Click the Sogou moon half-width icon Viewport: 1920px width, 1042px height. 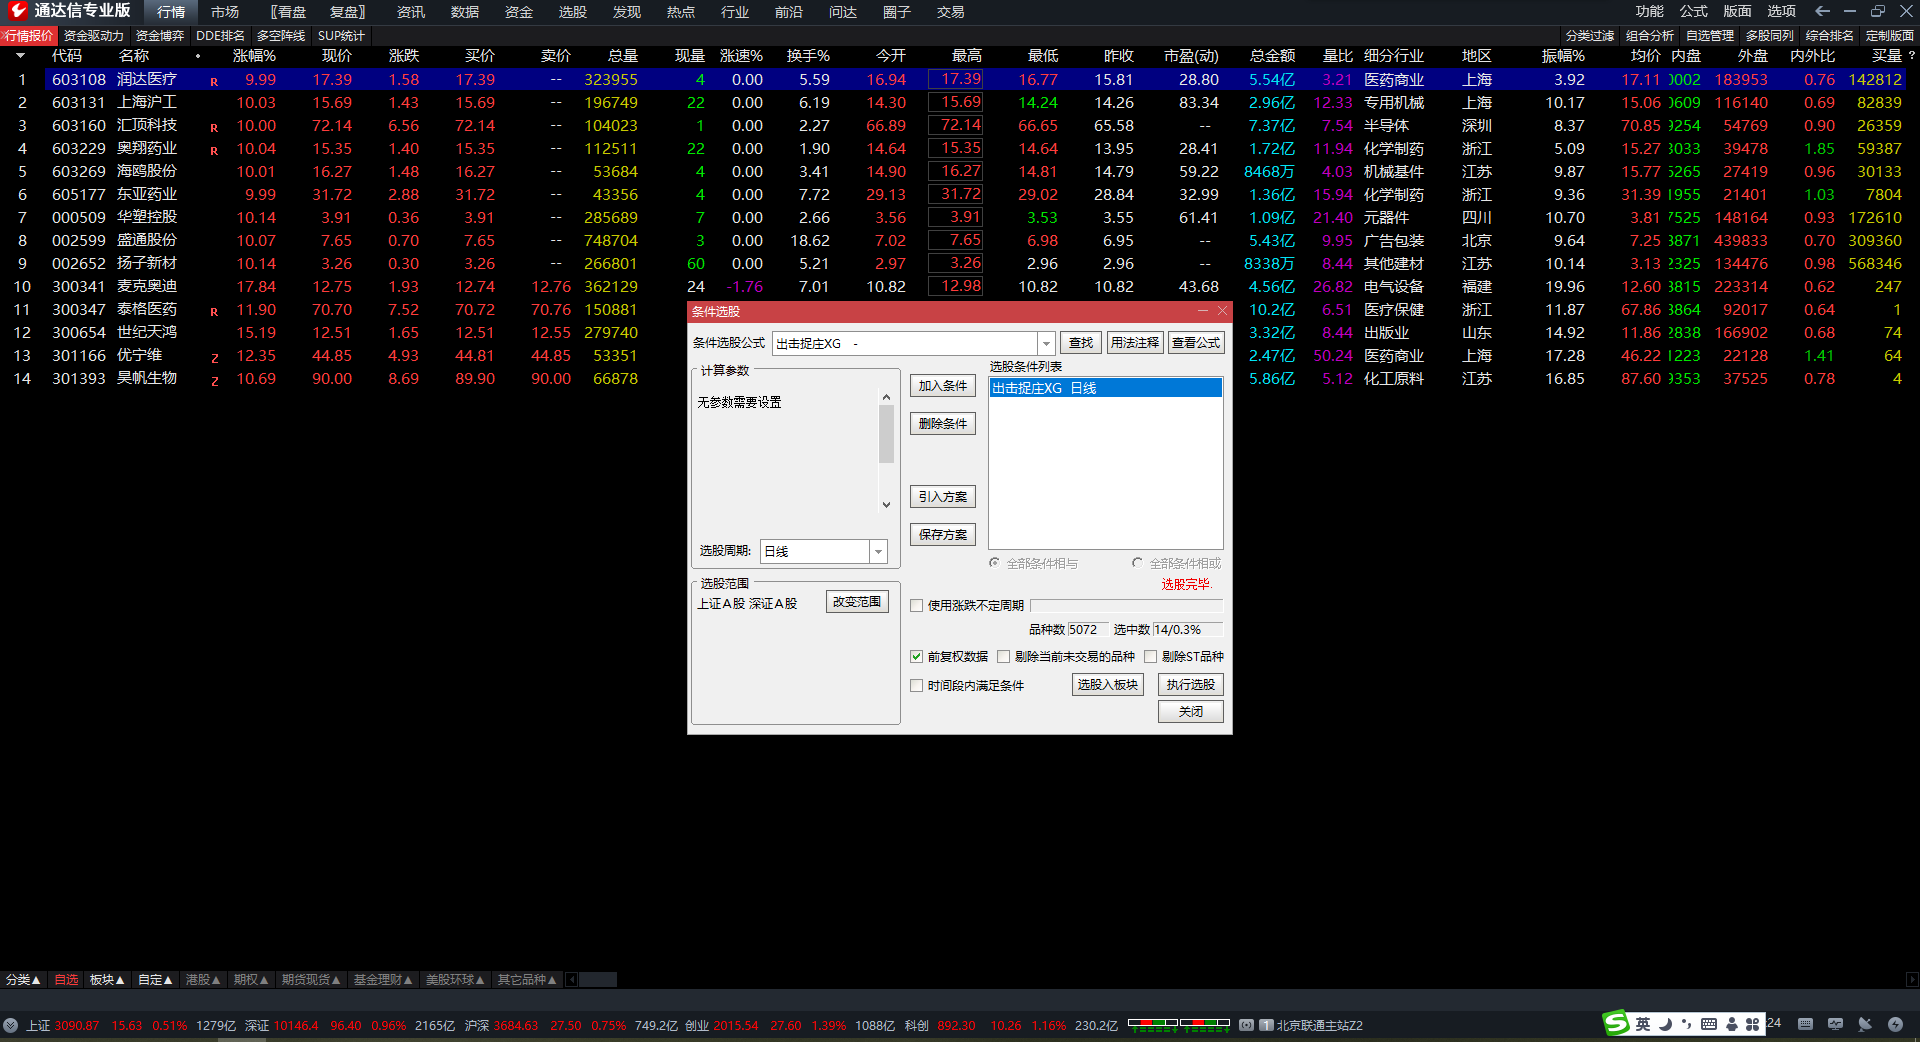1665,1024
